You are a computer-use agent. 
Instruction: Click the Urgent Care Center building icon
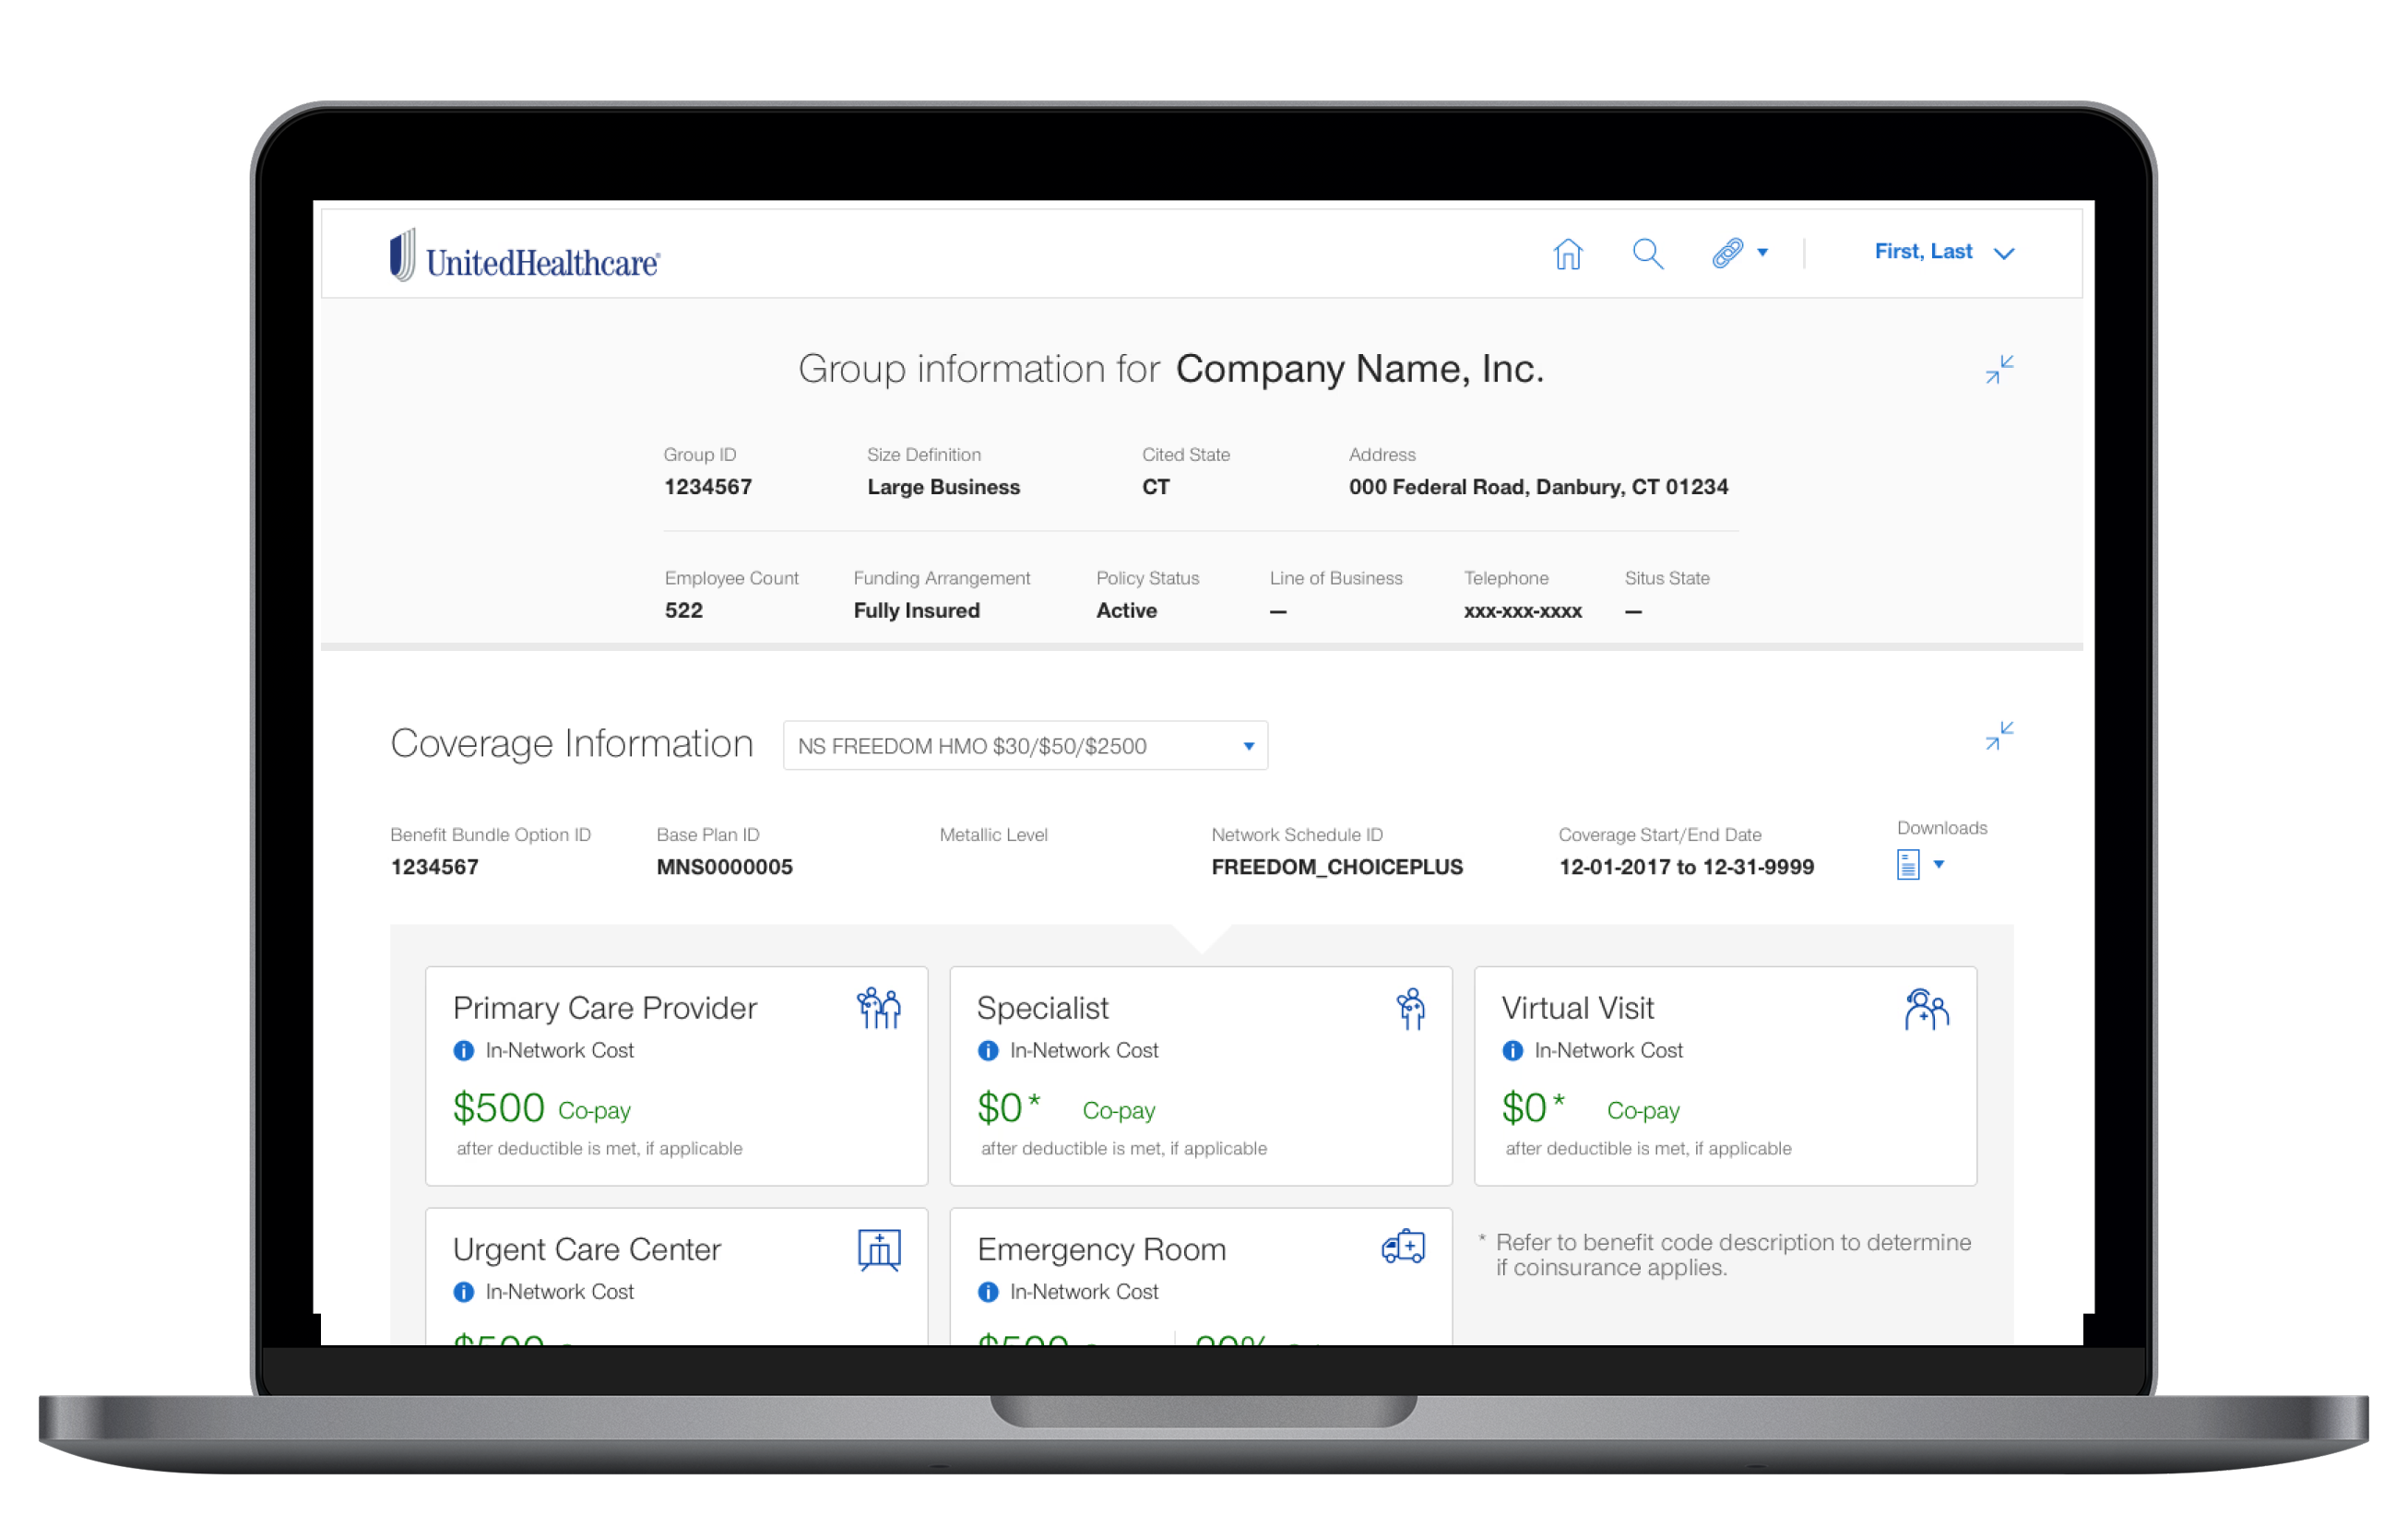coord(879,1250)
